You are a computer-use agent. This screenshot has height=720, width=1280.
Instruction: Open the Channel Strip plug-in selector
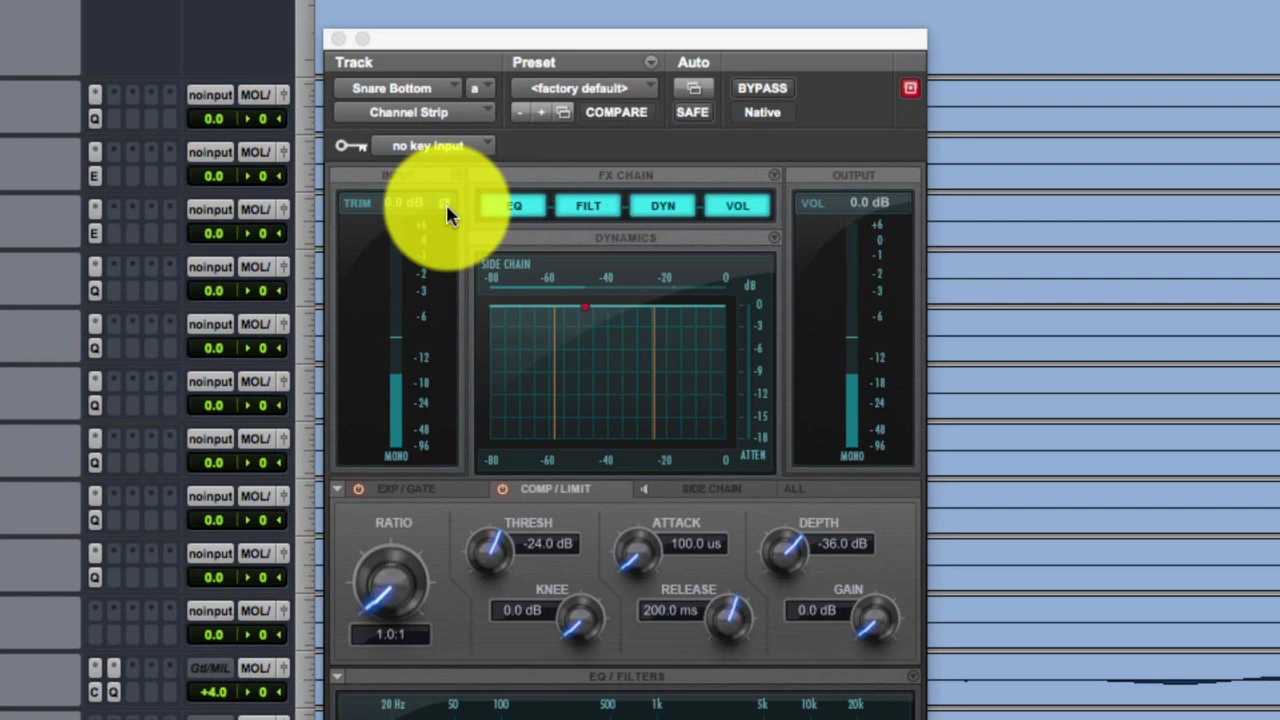(415, 112)
